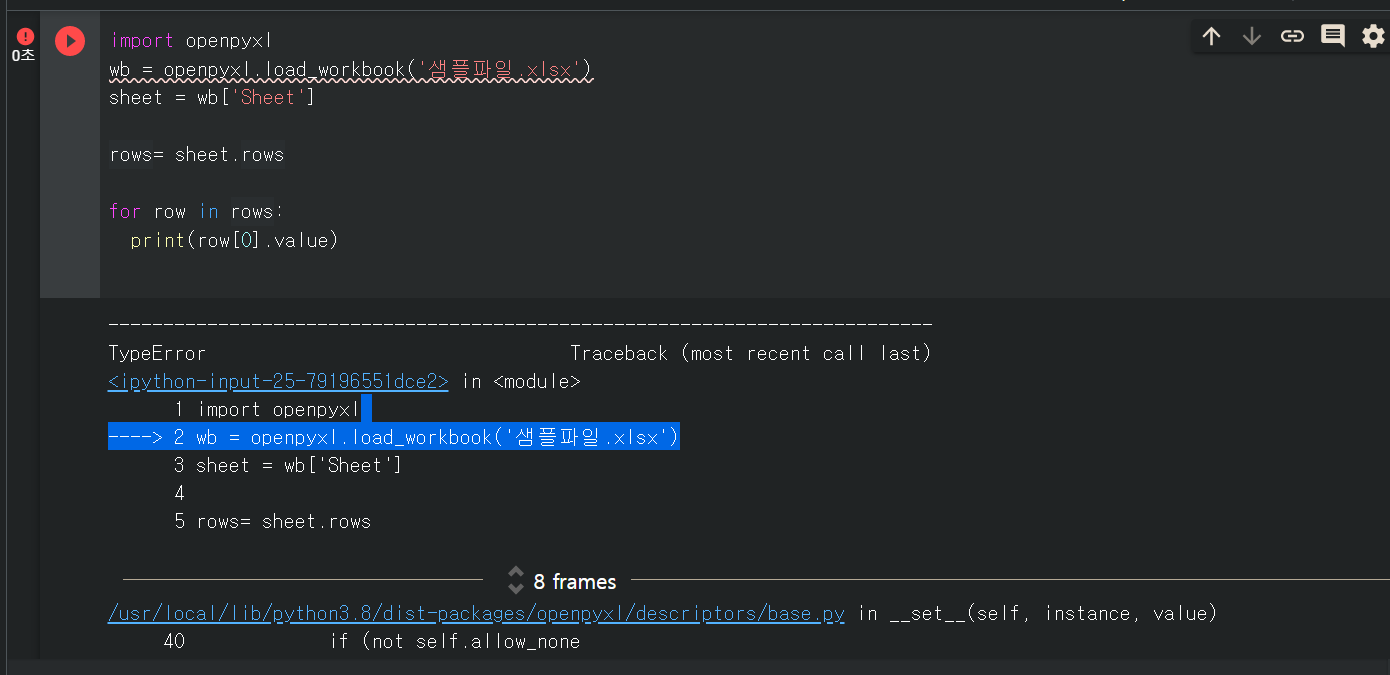Screen dimensions: 1390x675
Task: Click the TypeError text in the output
Action: point(157,353)
